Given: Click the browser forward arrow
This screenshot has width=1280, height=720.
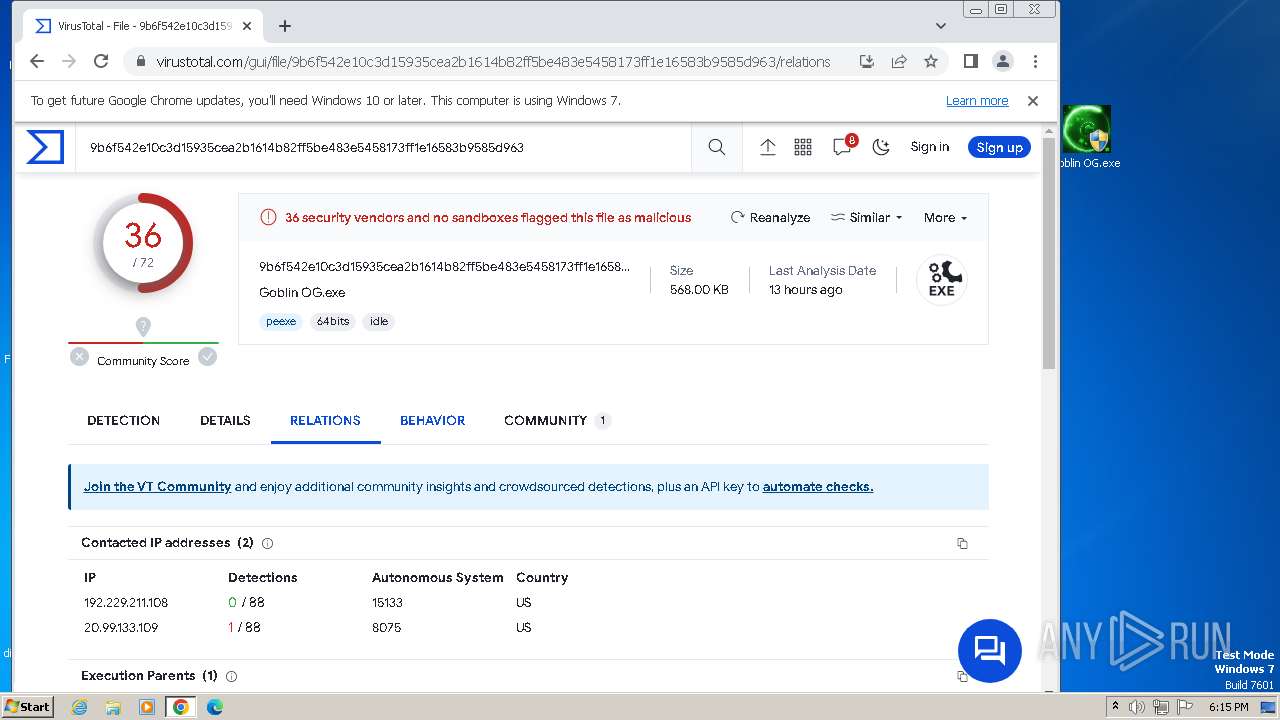Looking at the screenshot, I should click(x=69, y=61).
